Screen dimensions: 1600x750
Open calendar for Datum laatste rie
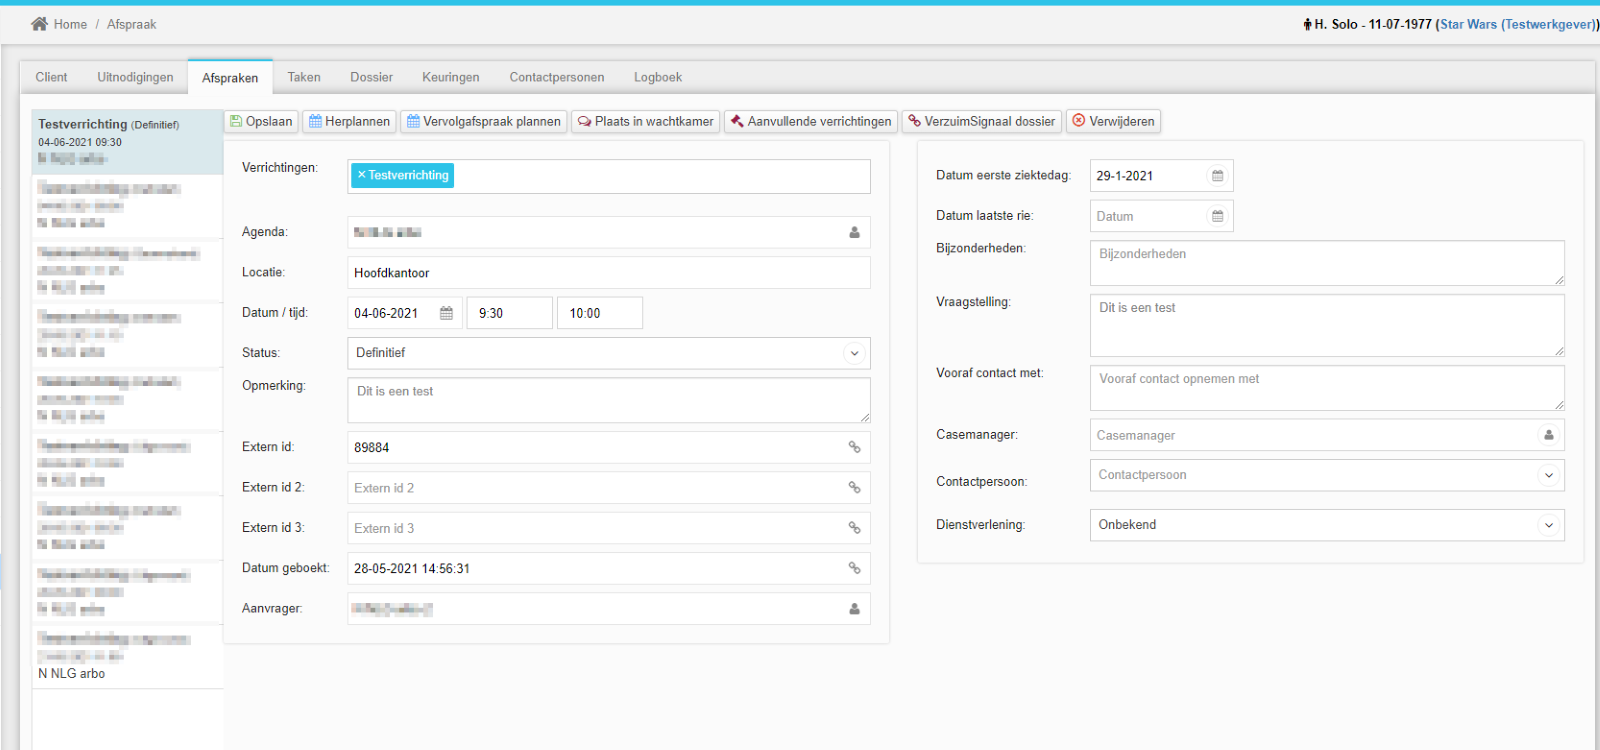click(x=1217, y=216)
